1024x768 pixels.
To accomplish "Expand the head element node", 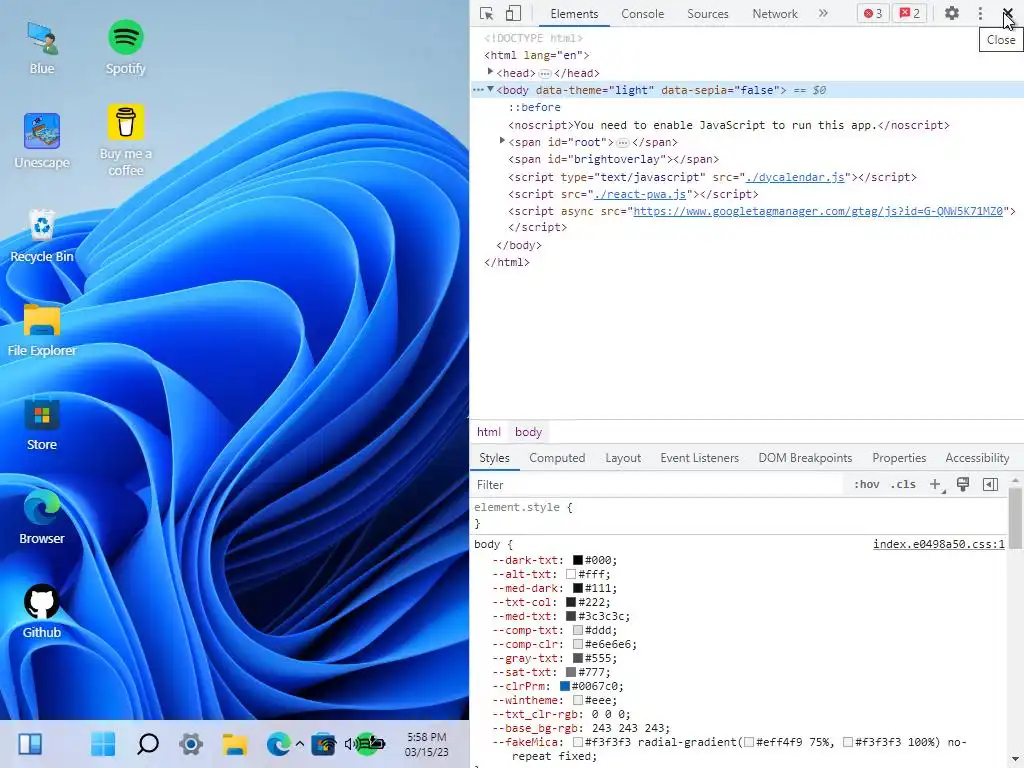I will 490,72.
